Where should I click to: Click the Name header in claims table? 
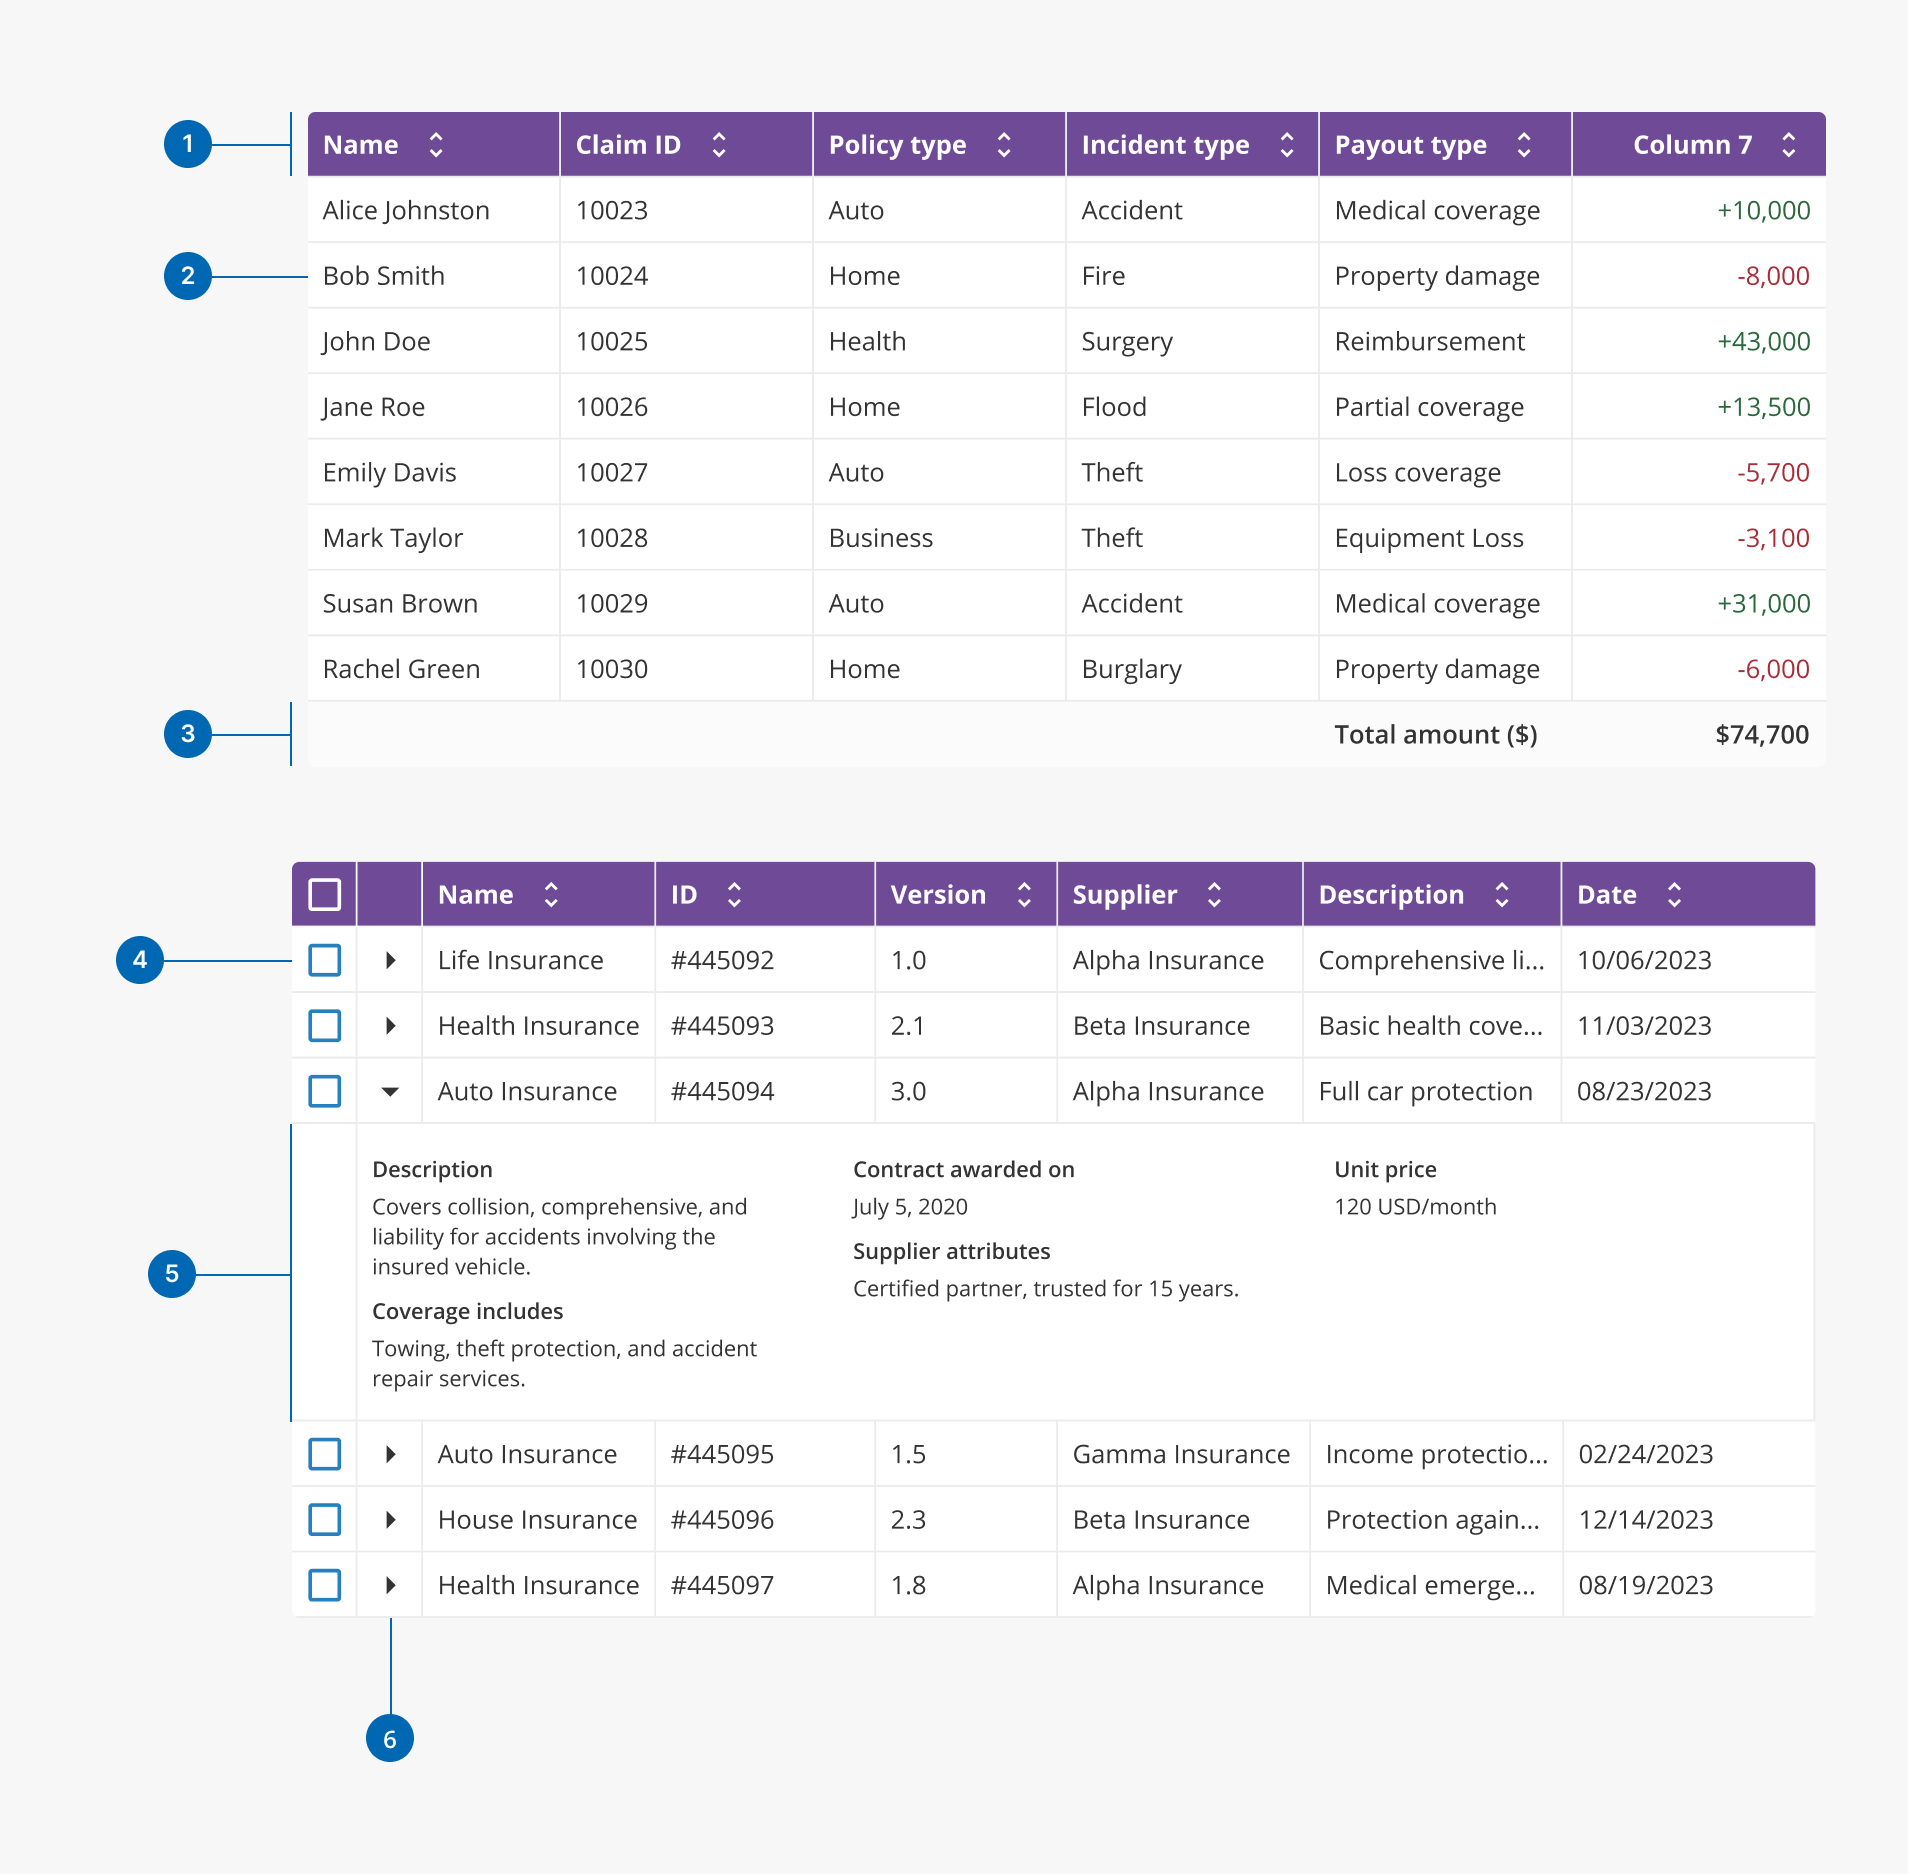pos(361,145)
